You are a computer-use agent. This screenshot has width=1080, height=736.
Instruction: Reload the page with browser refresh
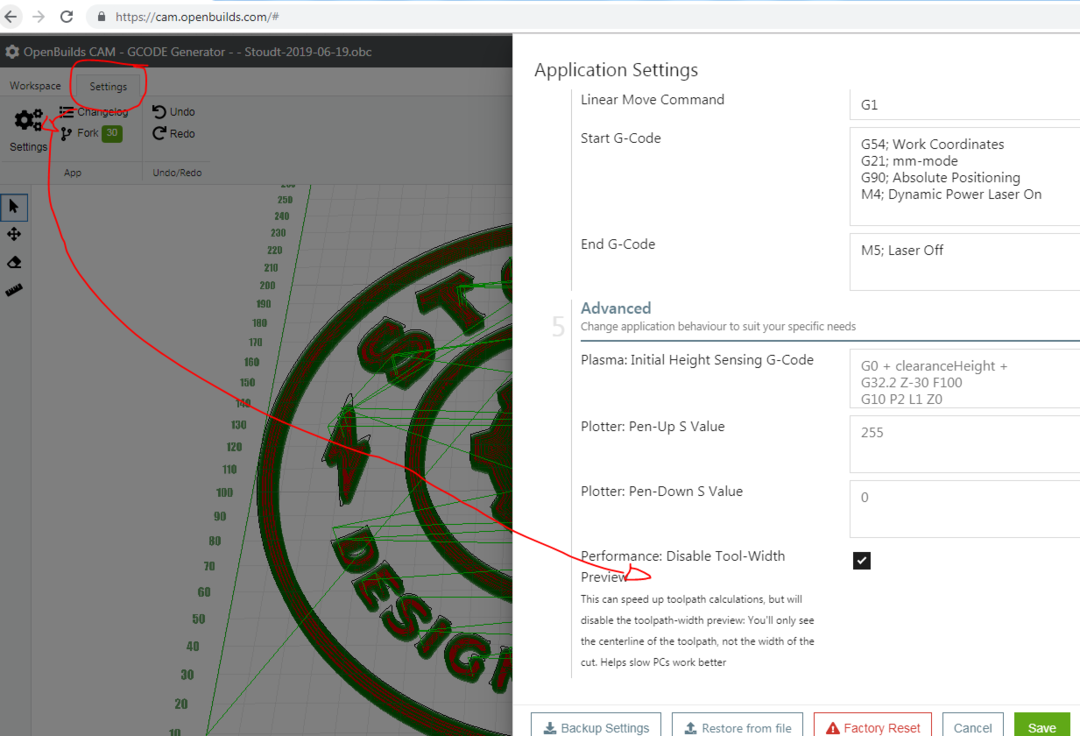[67, 17]
